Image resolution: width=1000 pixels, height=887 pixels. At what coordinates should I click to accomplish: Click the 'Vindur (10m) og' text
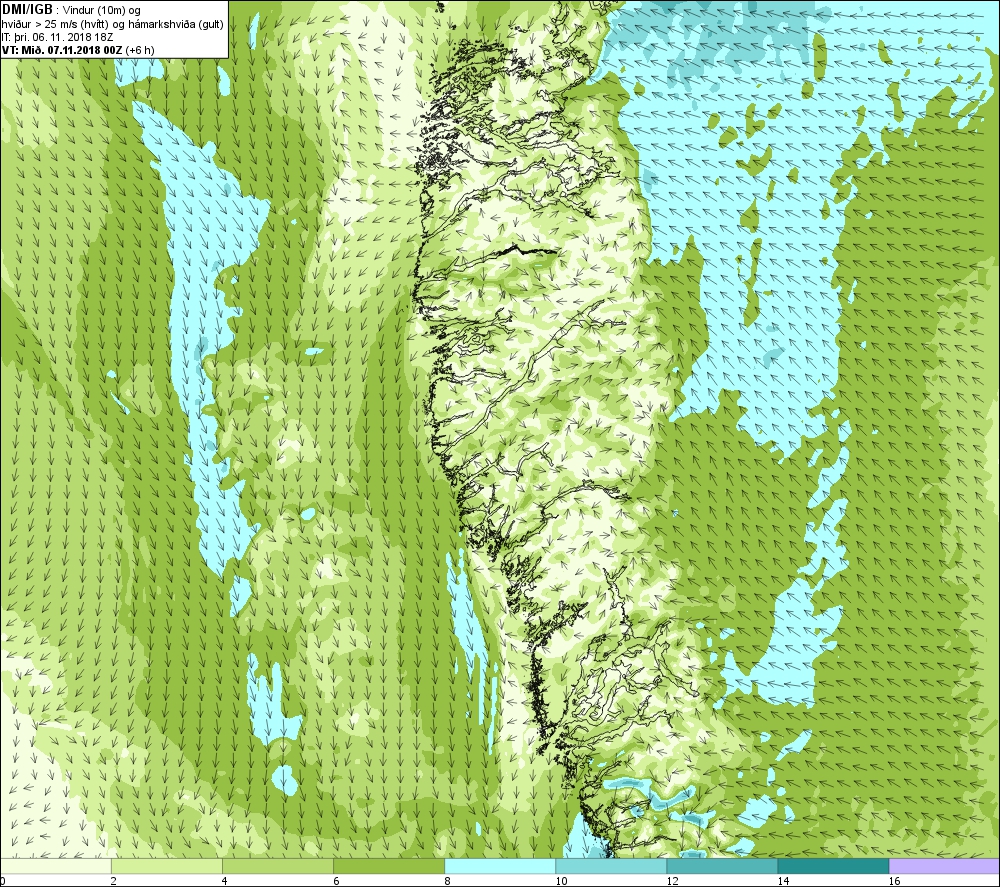click(102, 11)
